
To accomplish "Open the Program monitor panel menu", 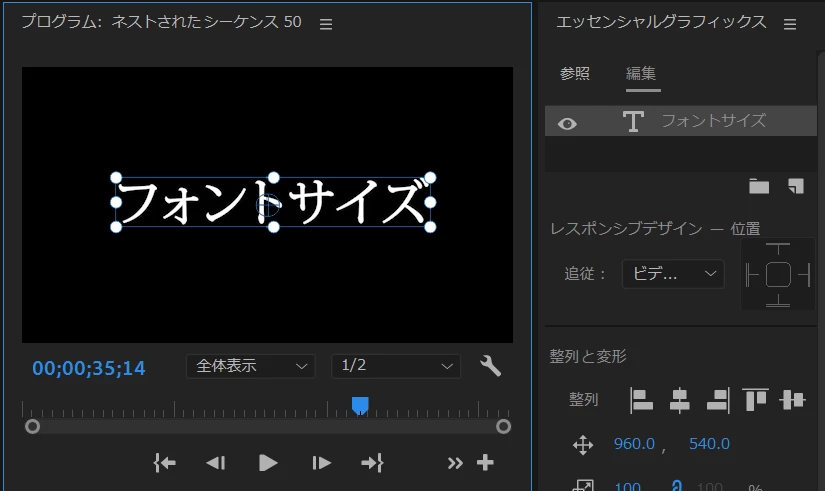I will [x=326, y=24].
